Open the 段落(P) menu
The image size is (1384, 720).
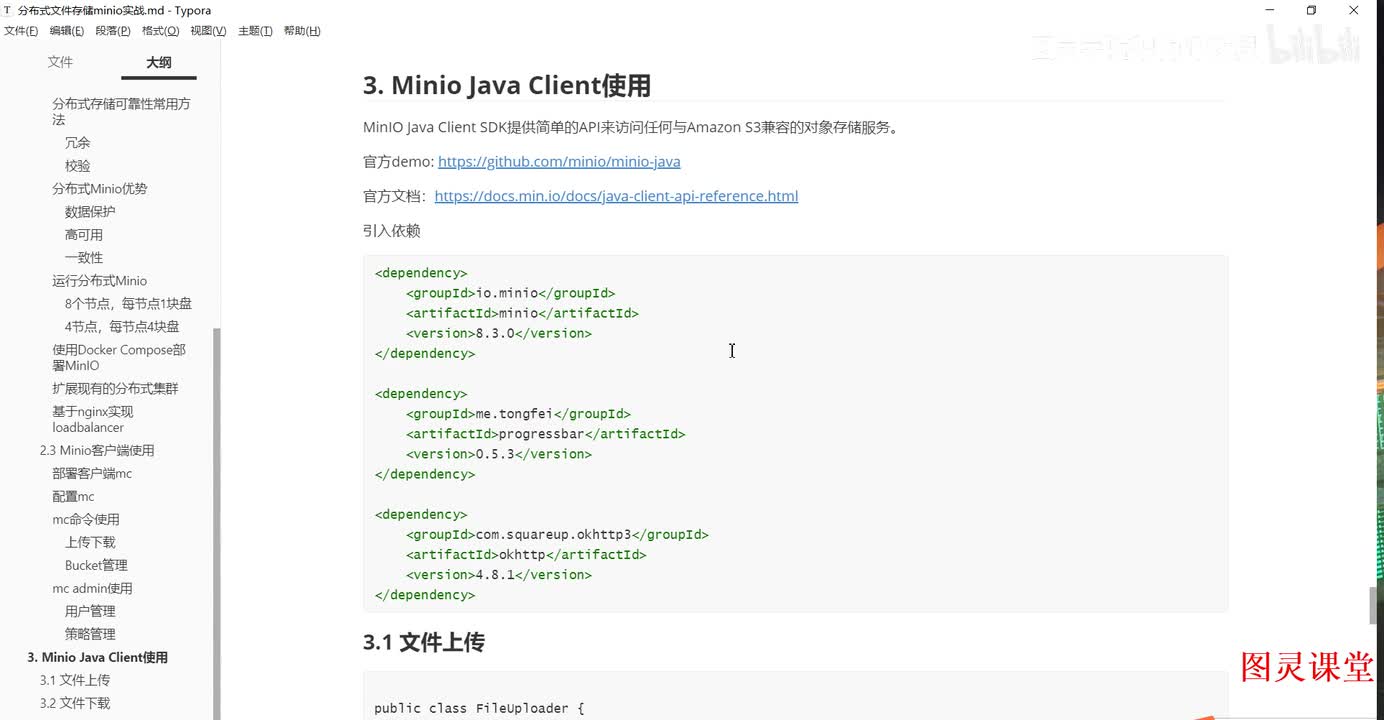(x=113, y=31)
